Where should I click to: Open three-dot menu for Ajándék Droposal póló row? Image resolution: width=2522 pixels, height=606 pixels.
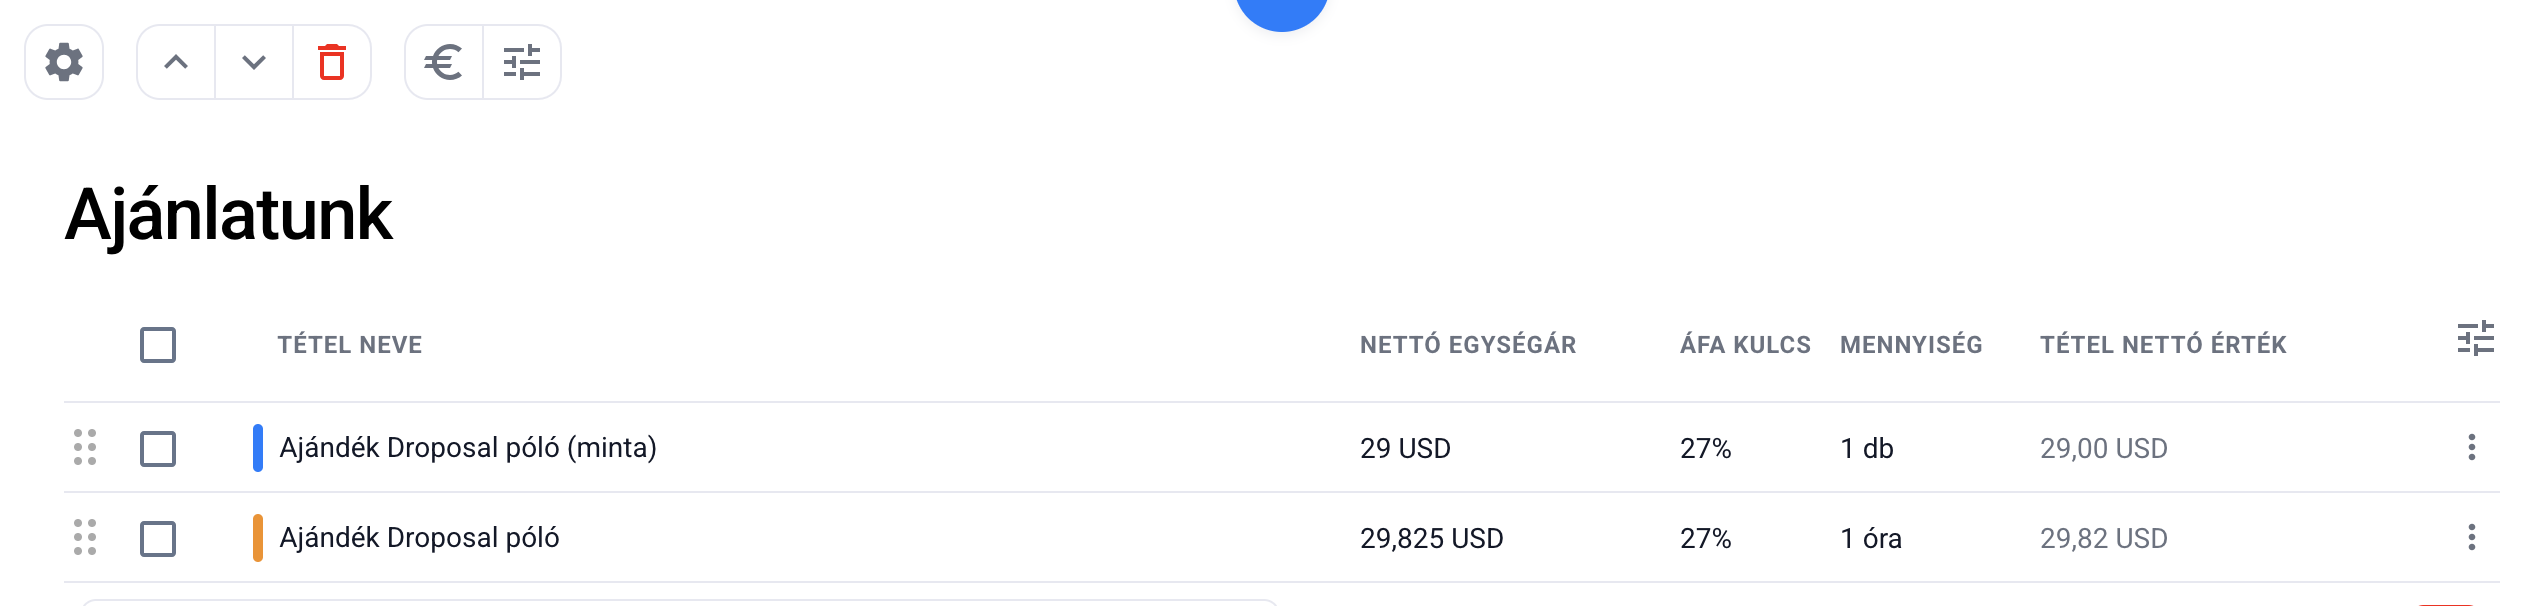pyautogui.click(x=2471, y=537)
